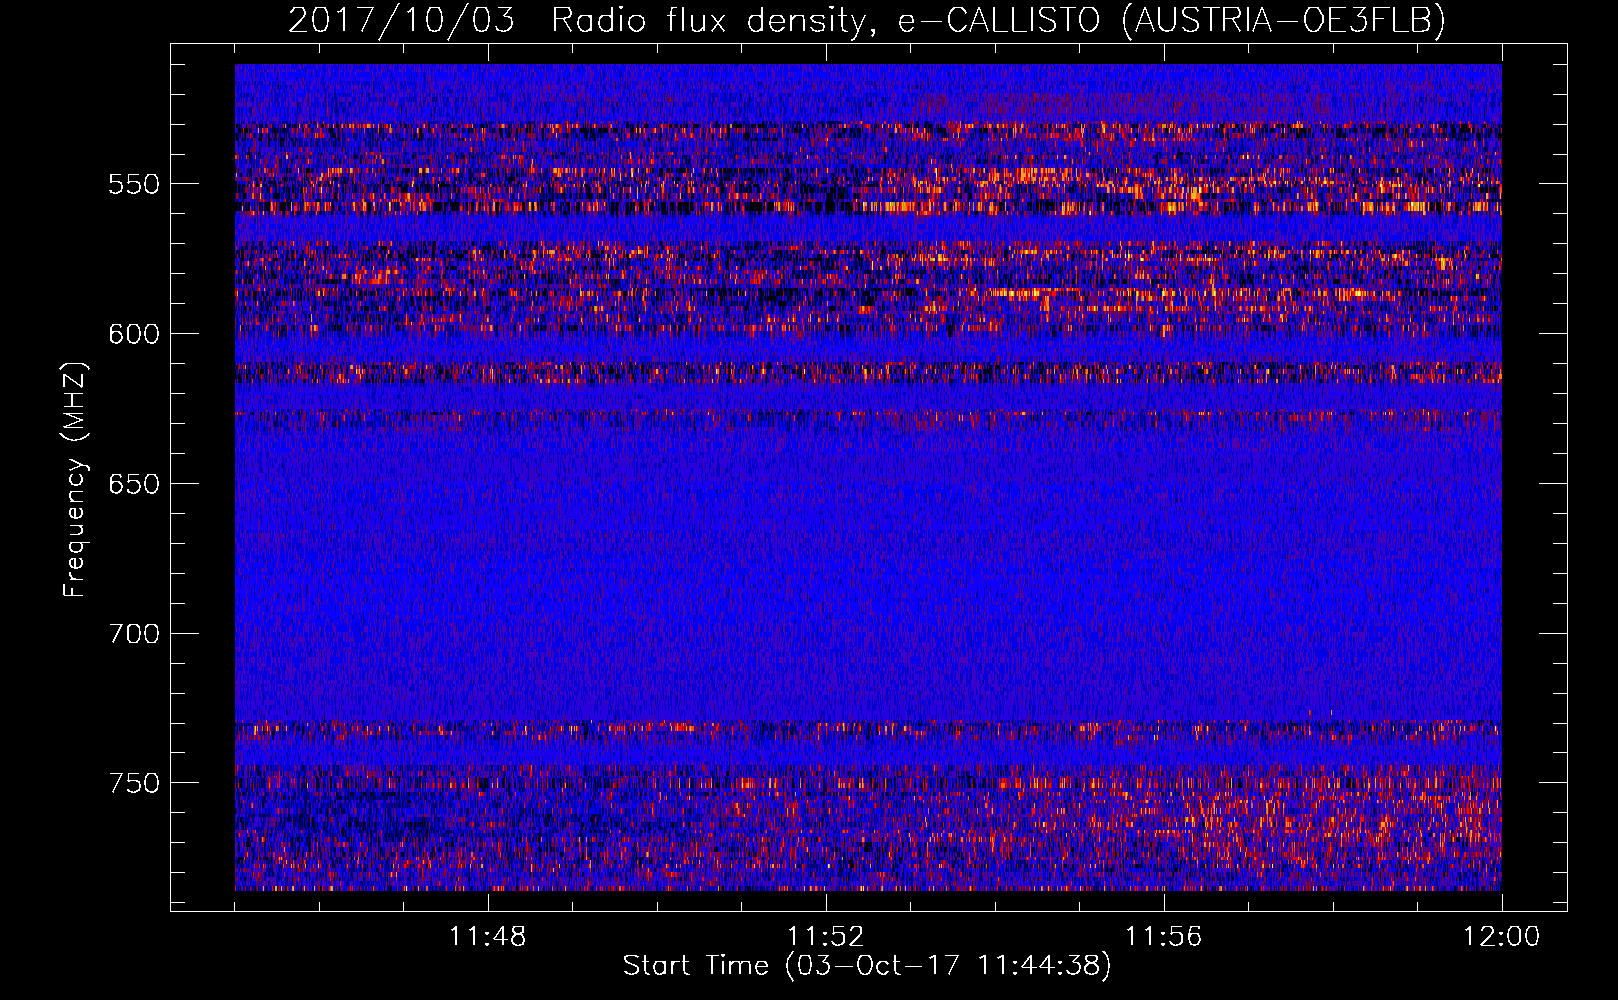The width and height of the screenshot is (1618, 1000).
Task: Click the 11:52 time tick label
Action: (x=825, y=937)
